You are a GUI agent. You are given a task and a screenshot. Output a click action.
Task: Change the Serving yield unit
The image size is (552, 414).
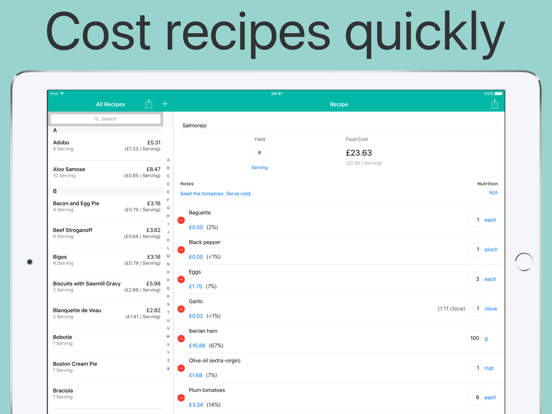pyautogui.click(x=259, y=168)
